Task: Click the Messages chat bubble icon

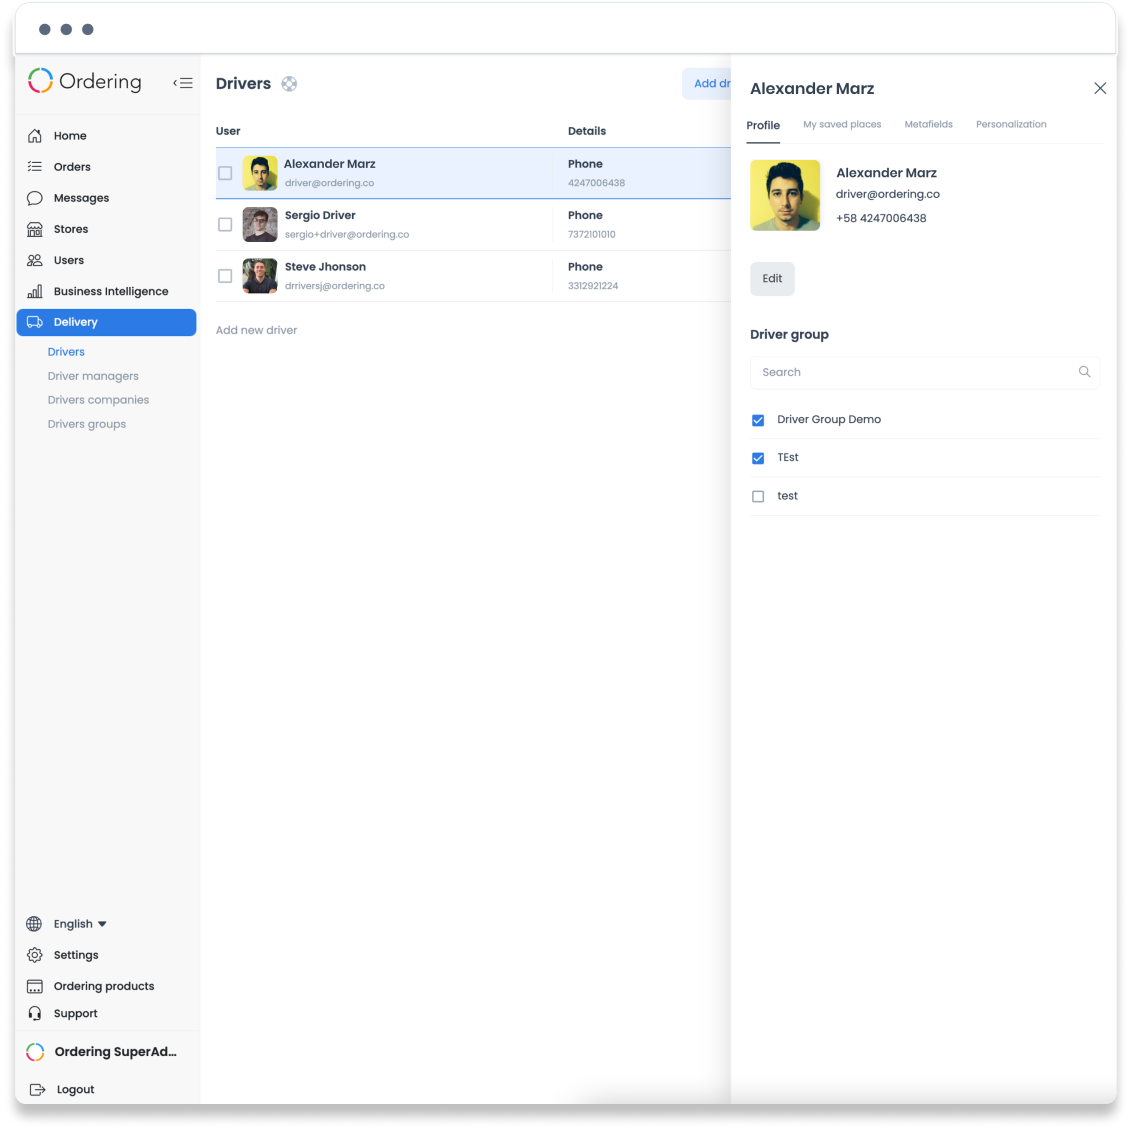Action: (x=35, y=198)
